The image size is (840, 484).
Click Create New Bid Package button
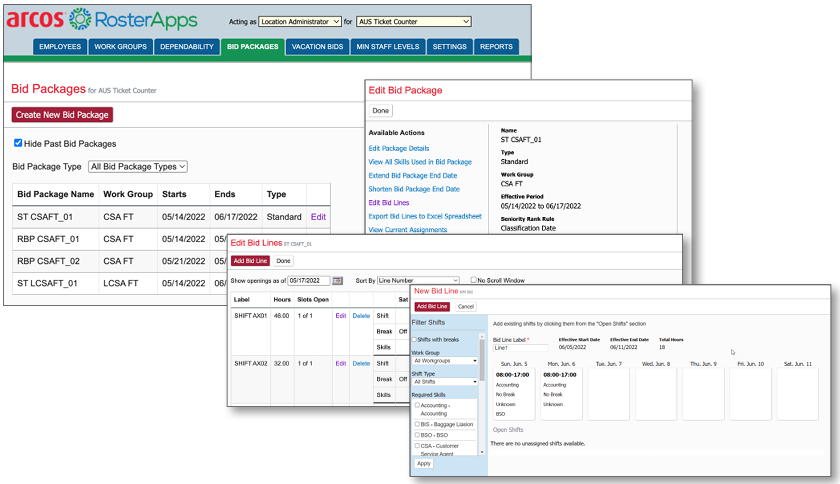(x=62, y=115)
